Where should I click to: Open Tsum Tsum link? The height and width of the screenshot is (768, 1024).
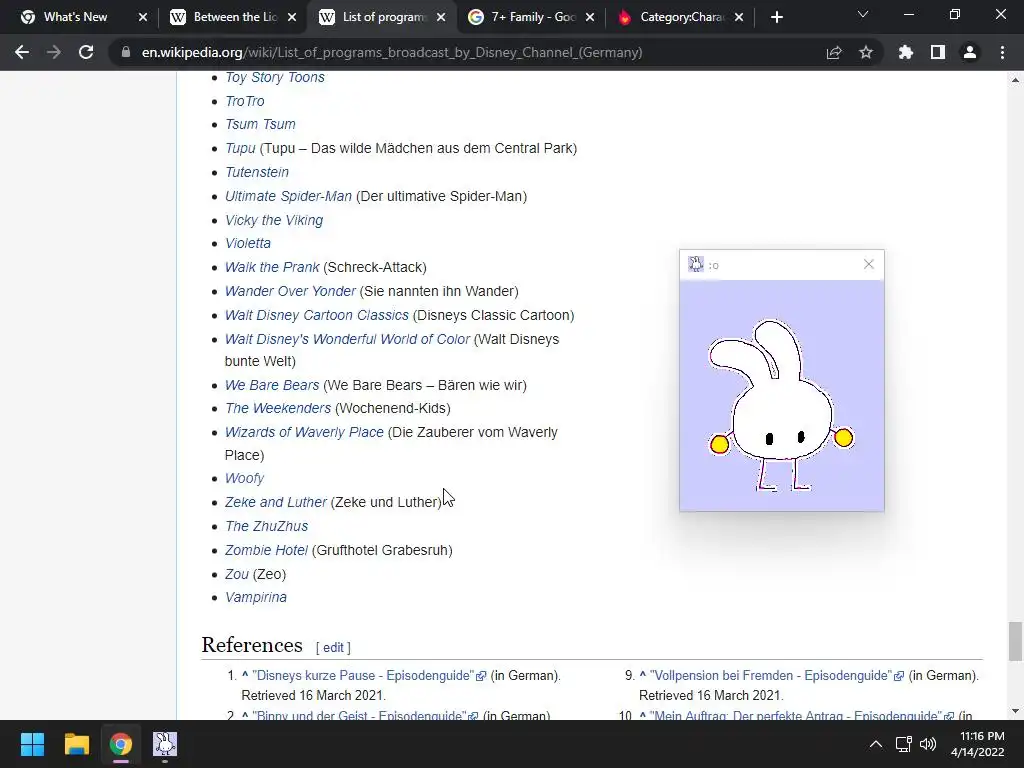[x=260, y=124]
